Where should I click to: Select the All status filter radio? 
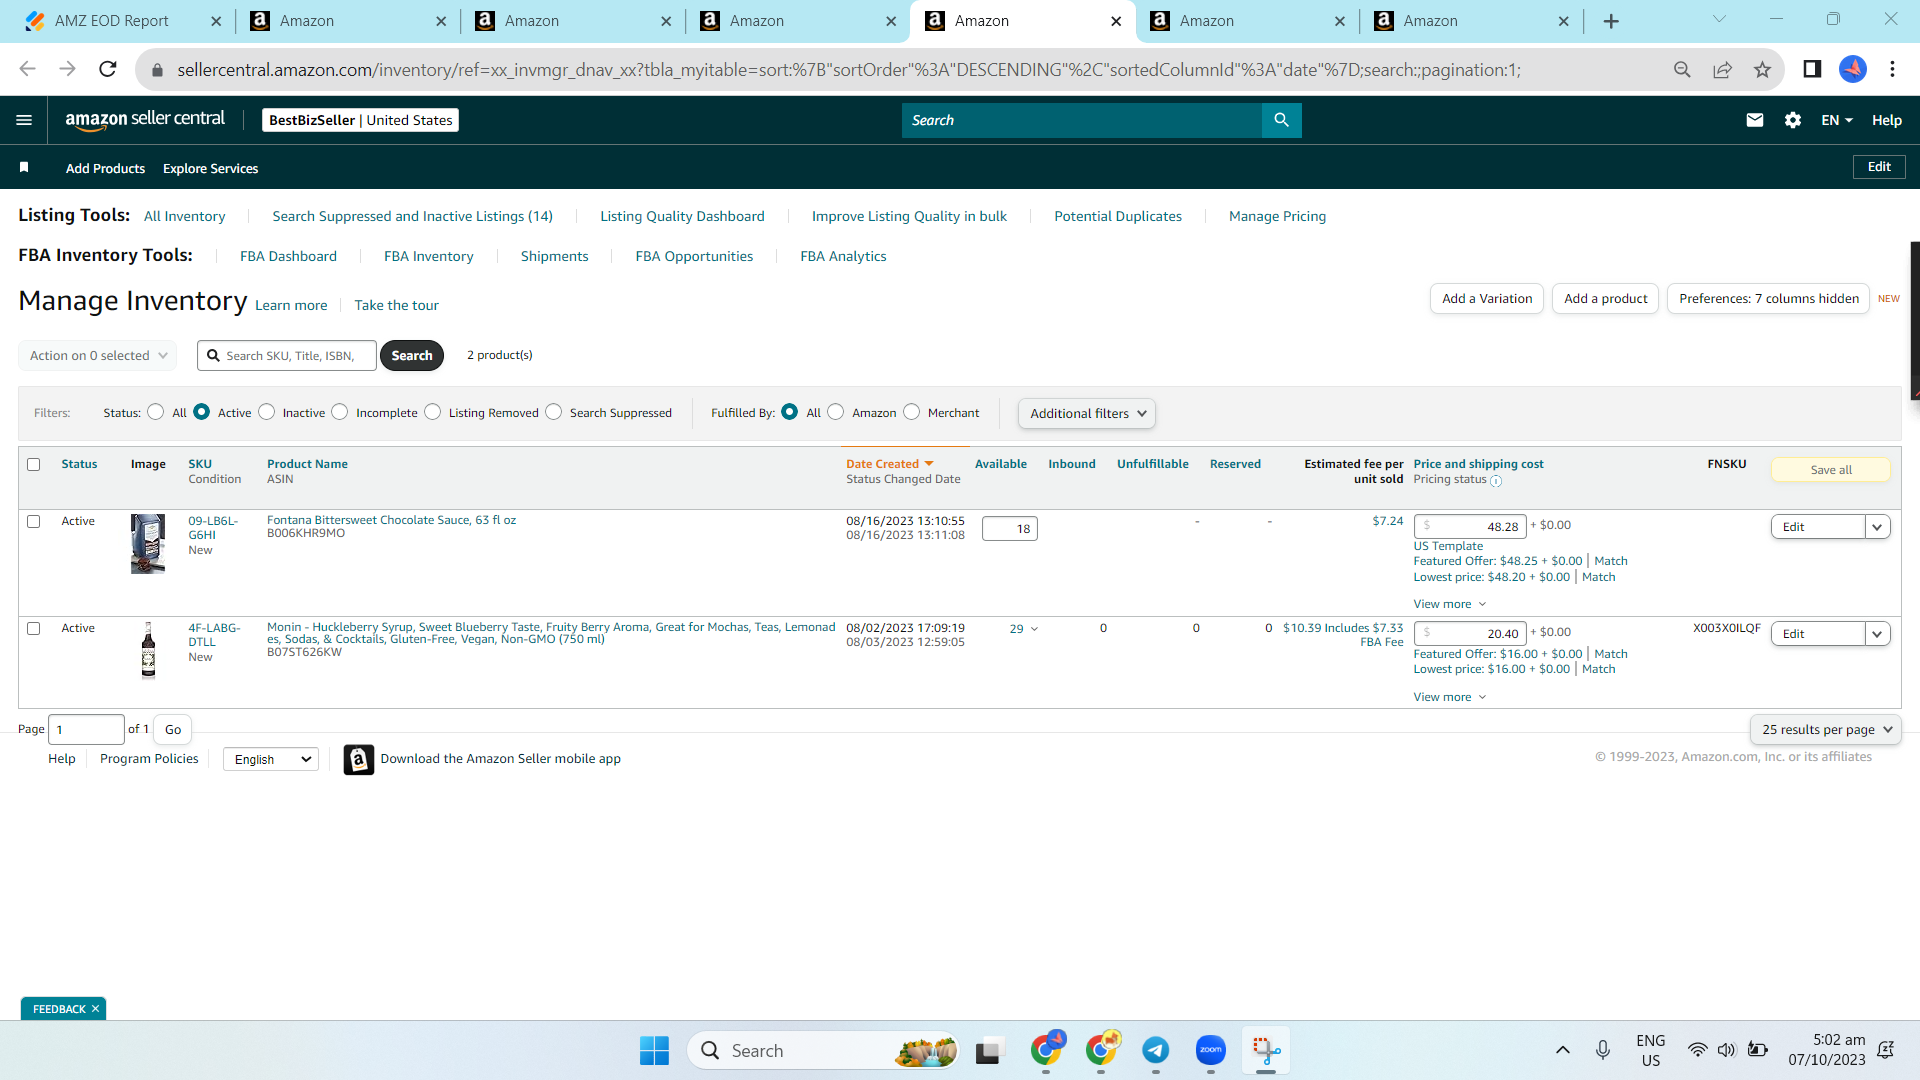pyautogui.click(x=155, y=412)
